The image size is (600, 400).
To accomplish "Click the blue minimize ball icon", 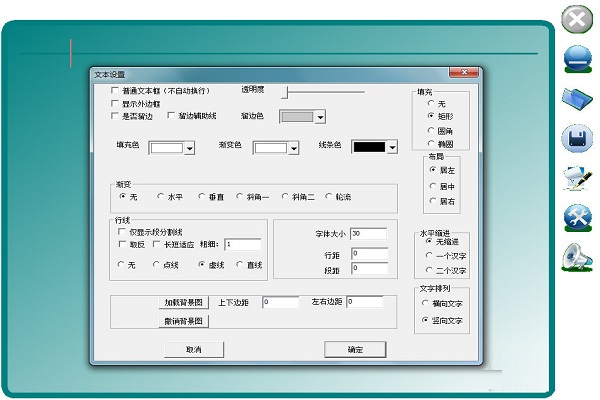I will coord(578,59).
